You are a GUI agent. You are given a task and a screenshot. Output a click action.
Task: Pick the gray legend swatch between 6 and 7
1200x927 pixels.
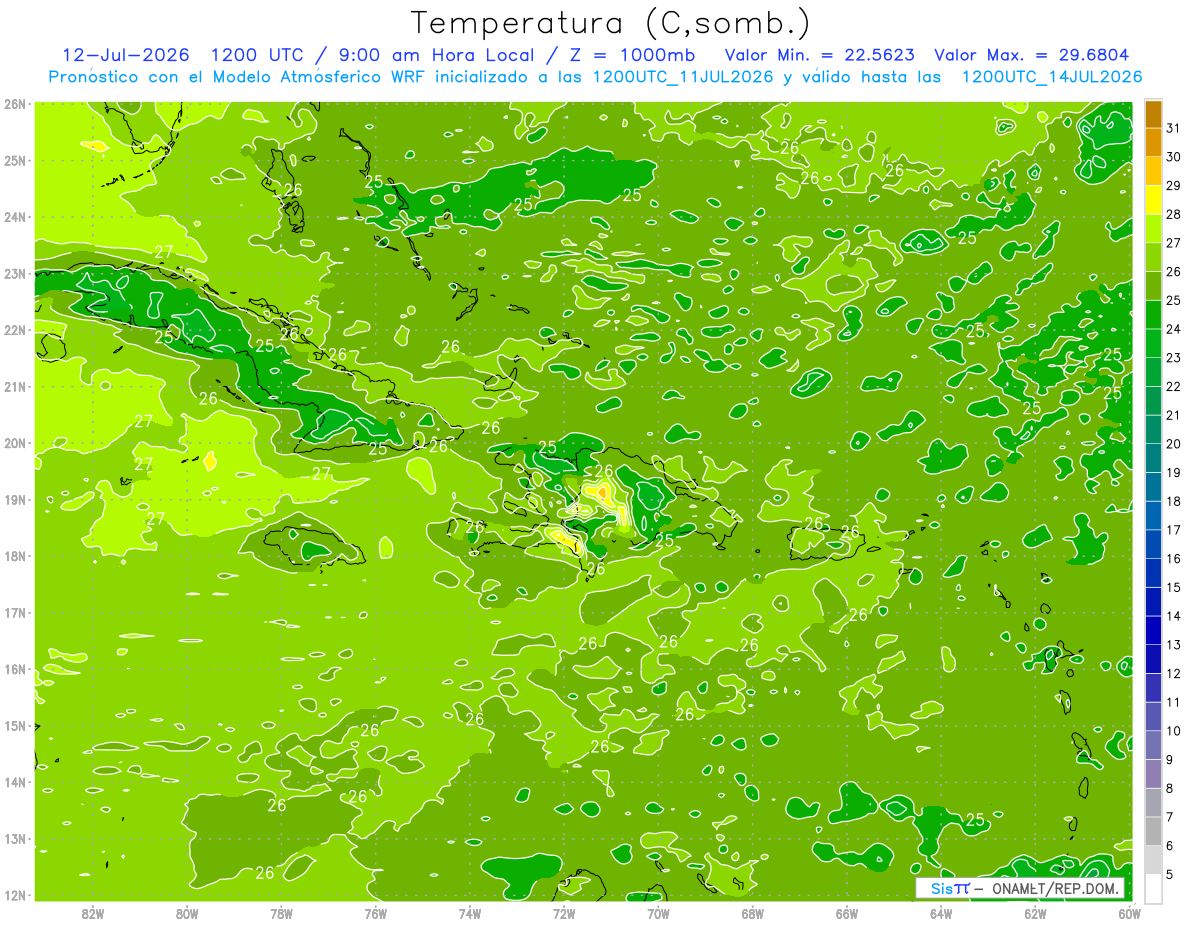(x=1153, y=831)
